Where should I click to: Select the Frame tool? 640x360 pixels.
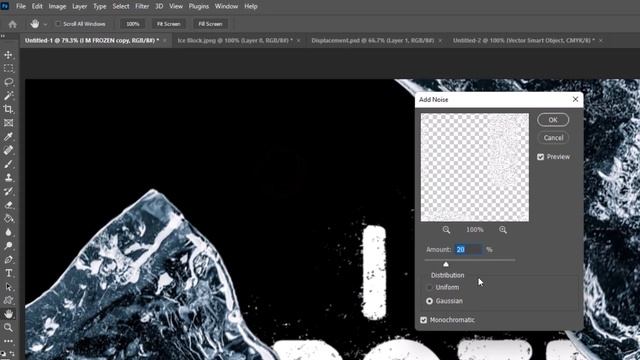pos(8,123)
